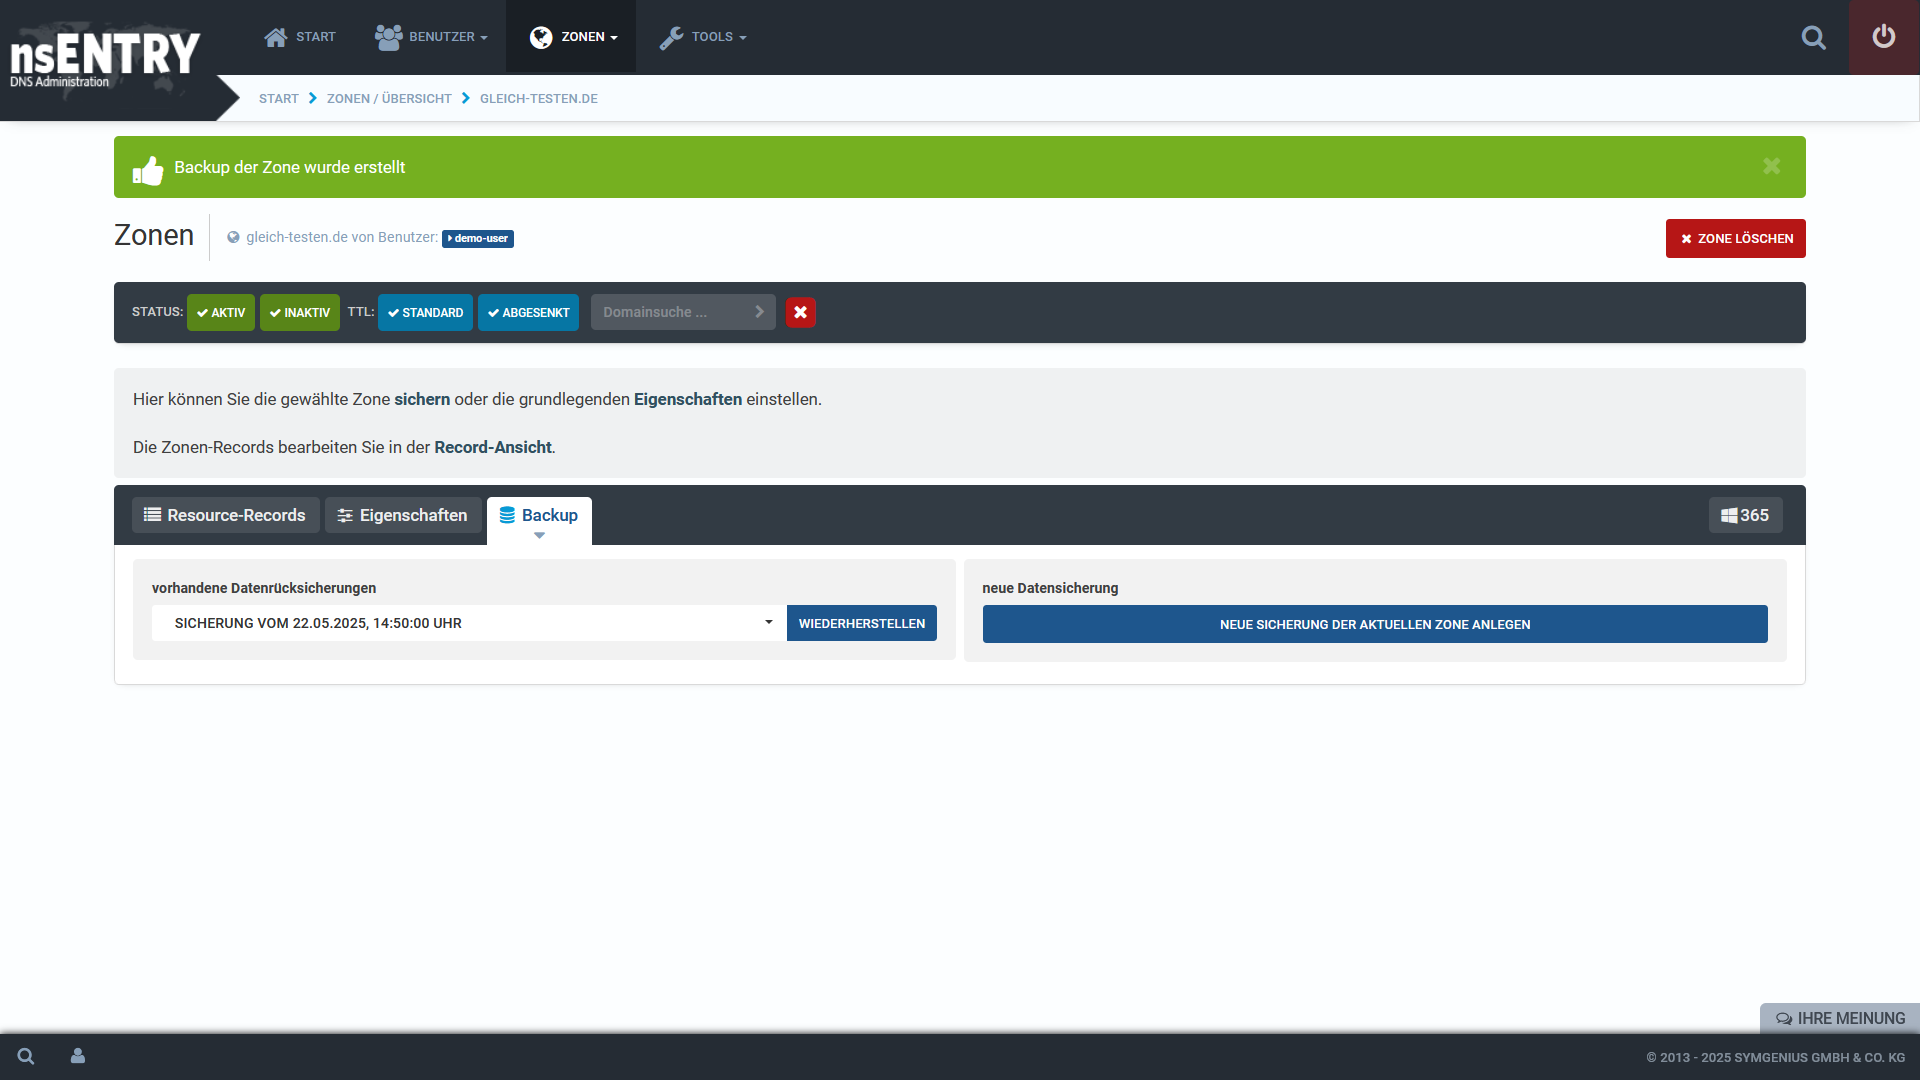Screen dimensions: 1920x1080
Task: Click the power/logout icon top right
Action: click(1884, 37)
